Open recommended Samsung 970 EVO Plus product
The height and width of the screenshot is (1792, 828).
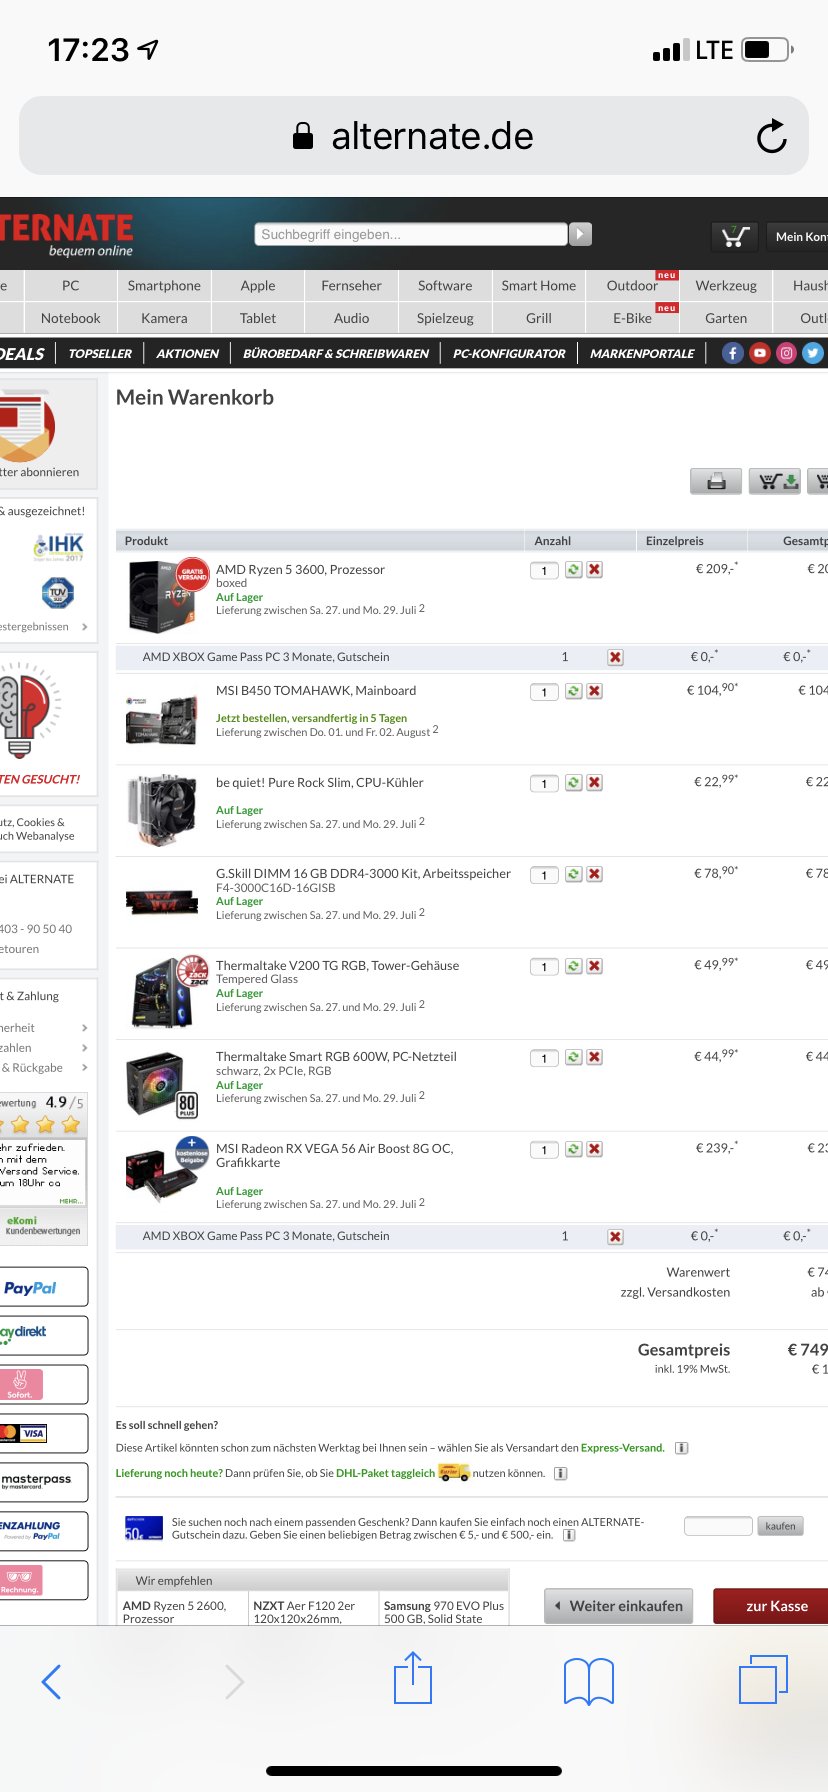(x=444, y=1611)
